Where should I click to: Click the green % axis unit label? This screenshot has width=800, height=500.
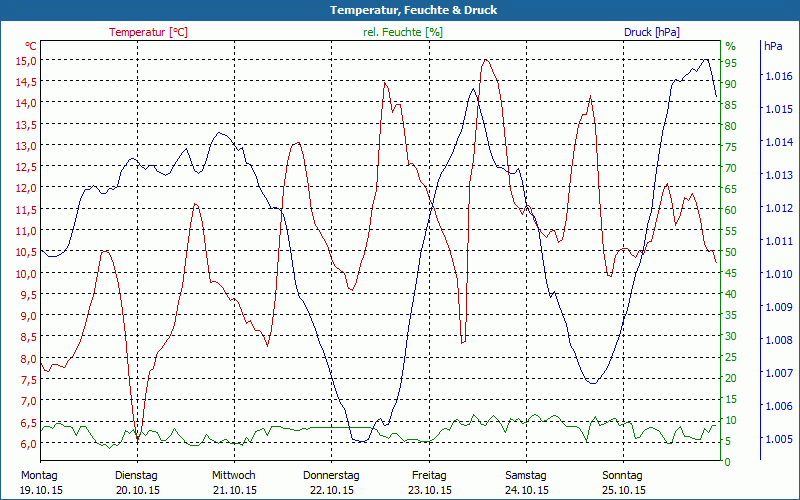(x=730, y=46)
